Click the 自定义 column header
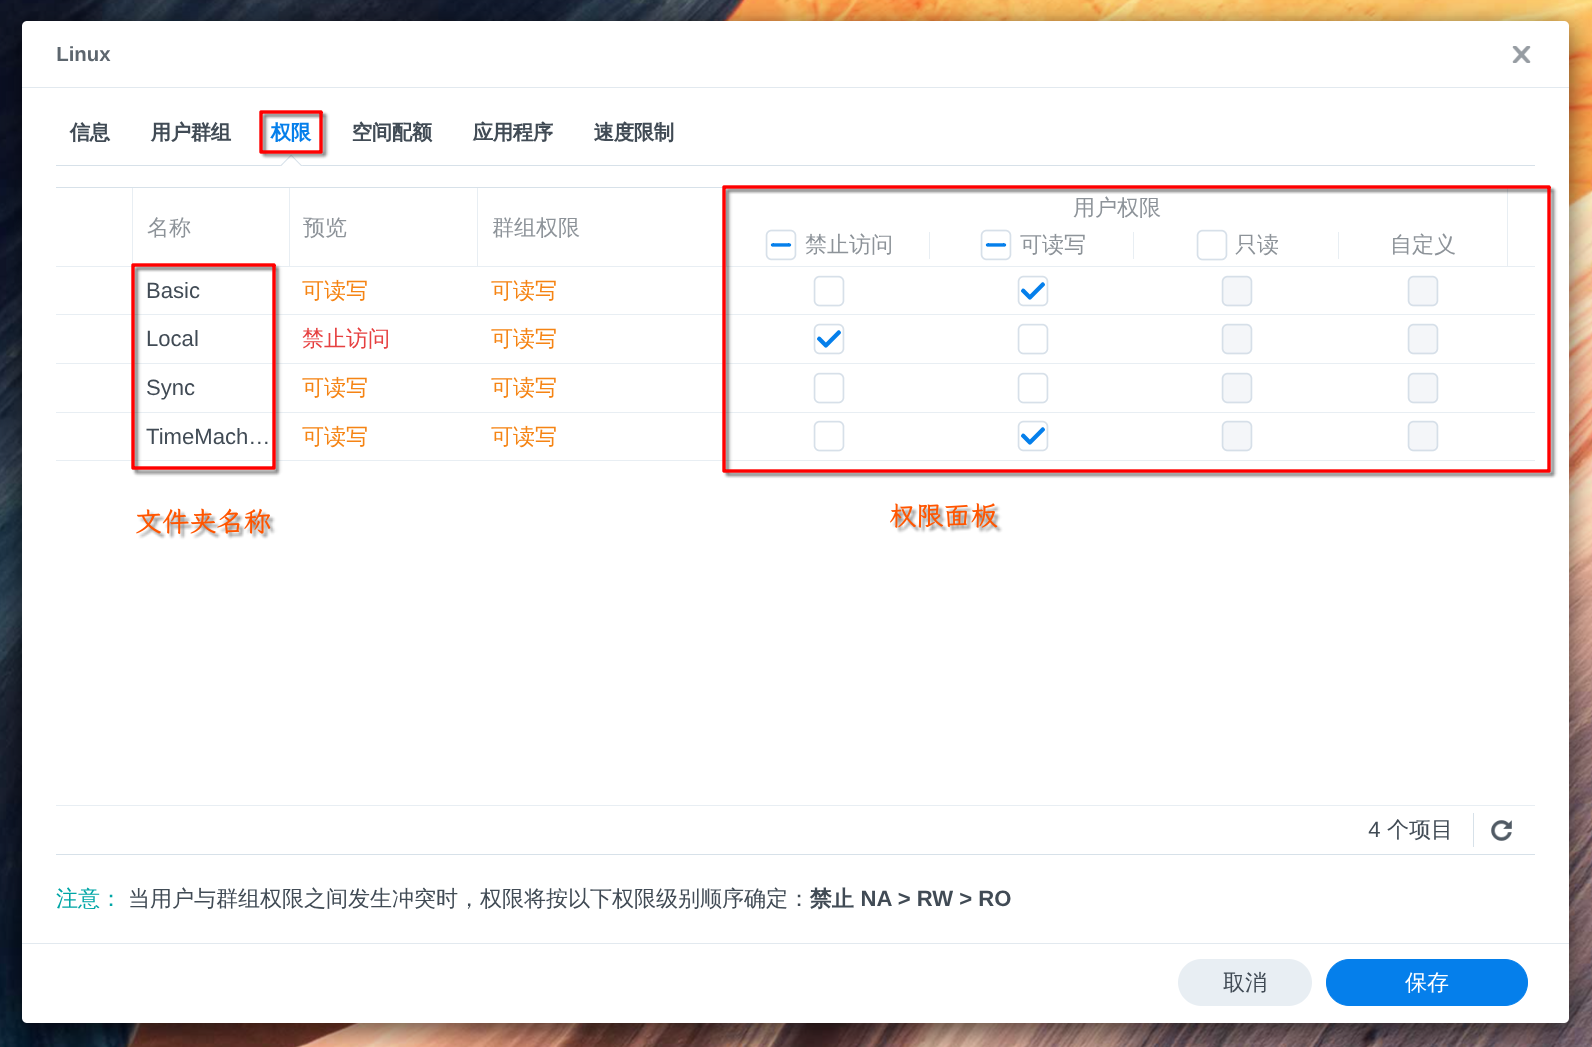Viewport: 1592px width, 1047px height. 1423,245
